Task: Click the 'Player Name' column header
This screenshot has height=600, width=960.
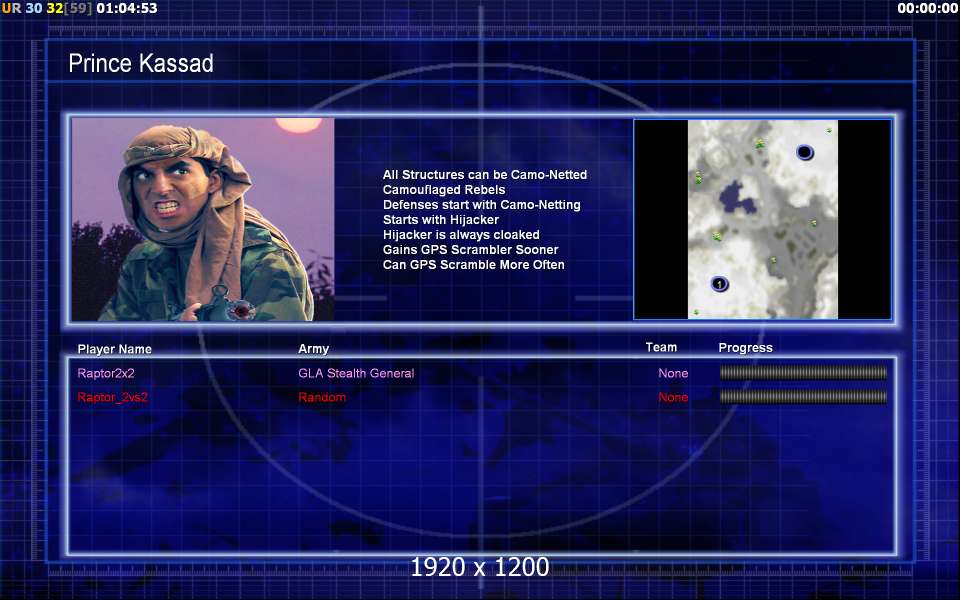Action: tap(114, 349)
